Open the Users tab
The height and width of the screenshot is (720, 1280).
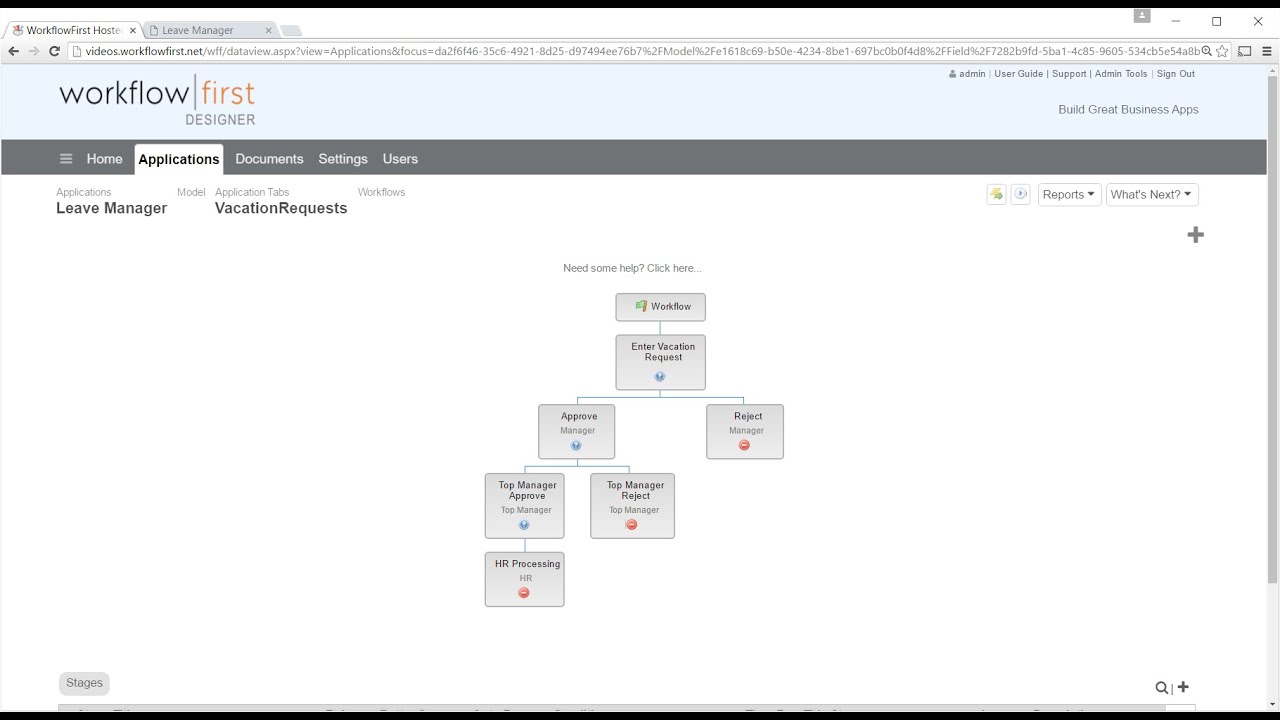pos(400,159)
